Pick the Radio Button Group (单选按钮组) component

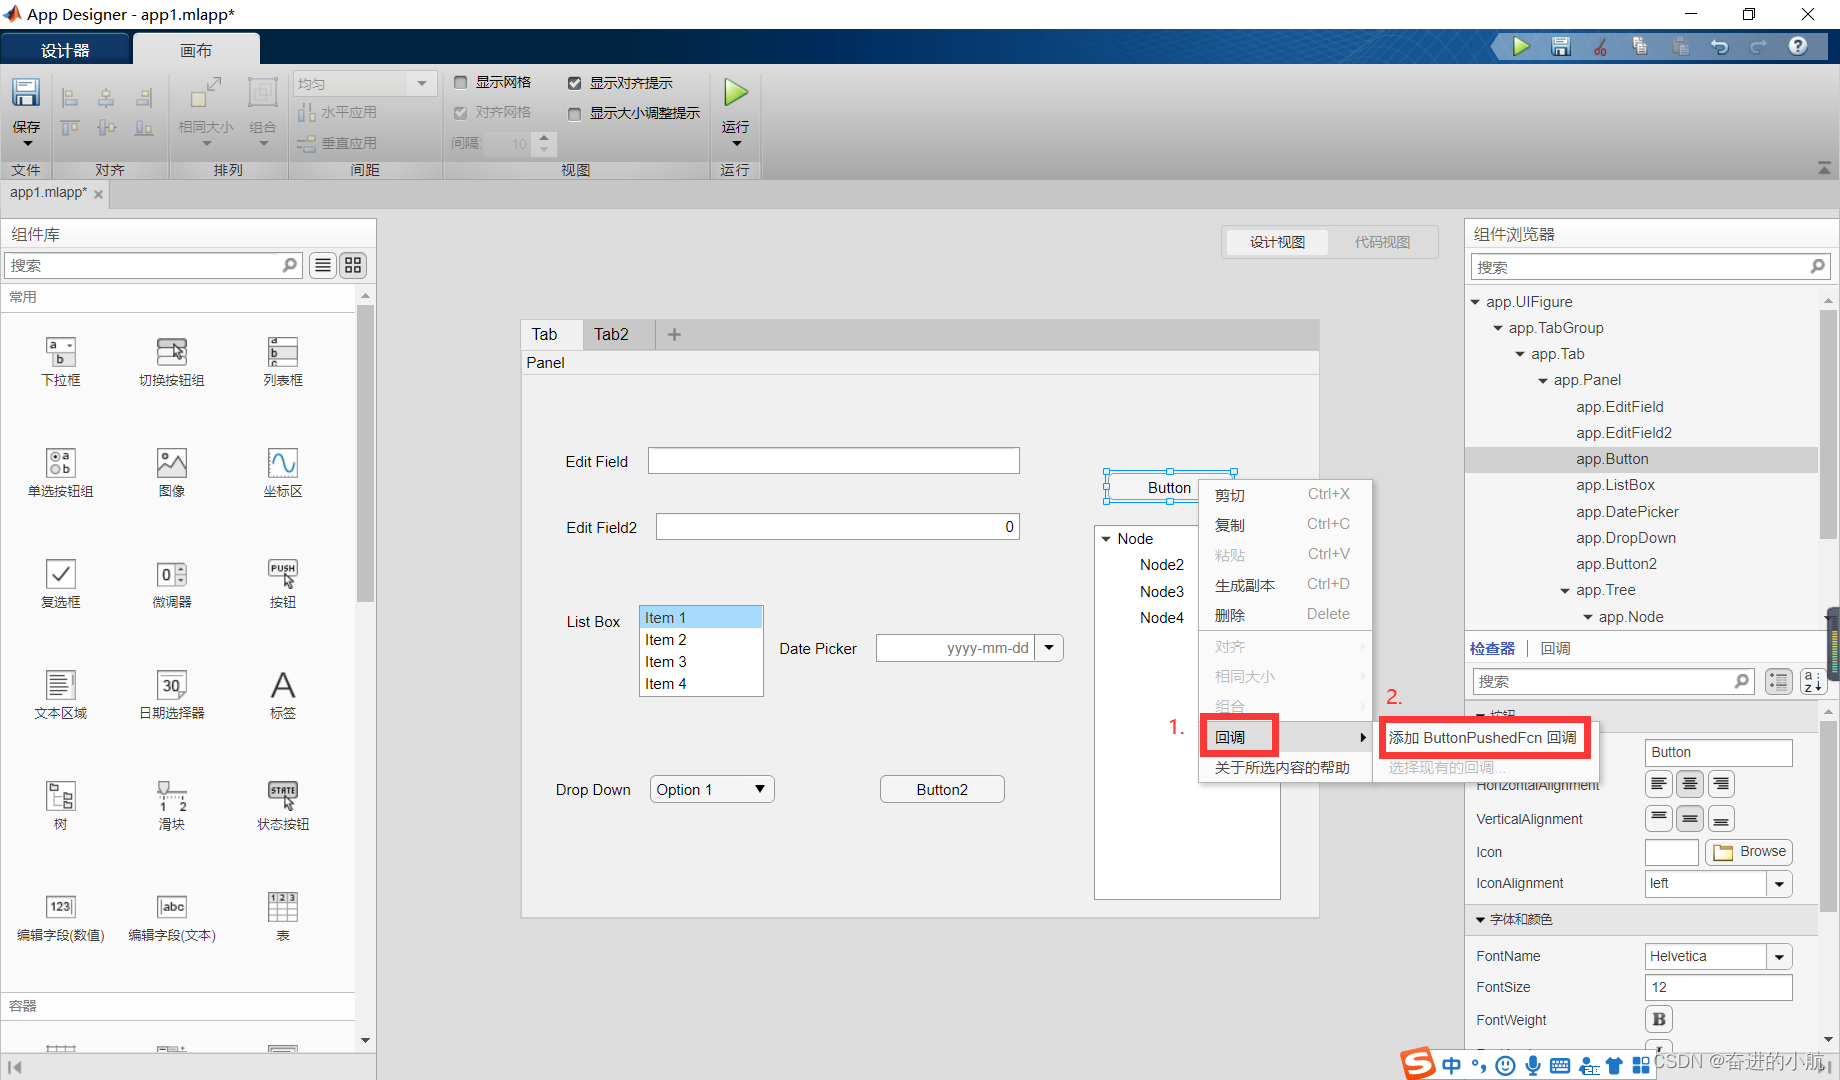[61, 463]
